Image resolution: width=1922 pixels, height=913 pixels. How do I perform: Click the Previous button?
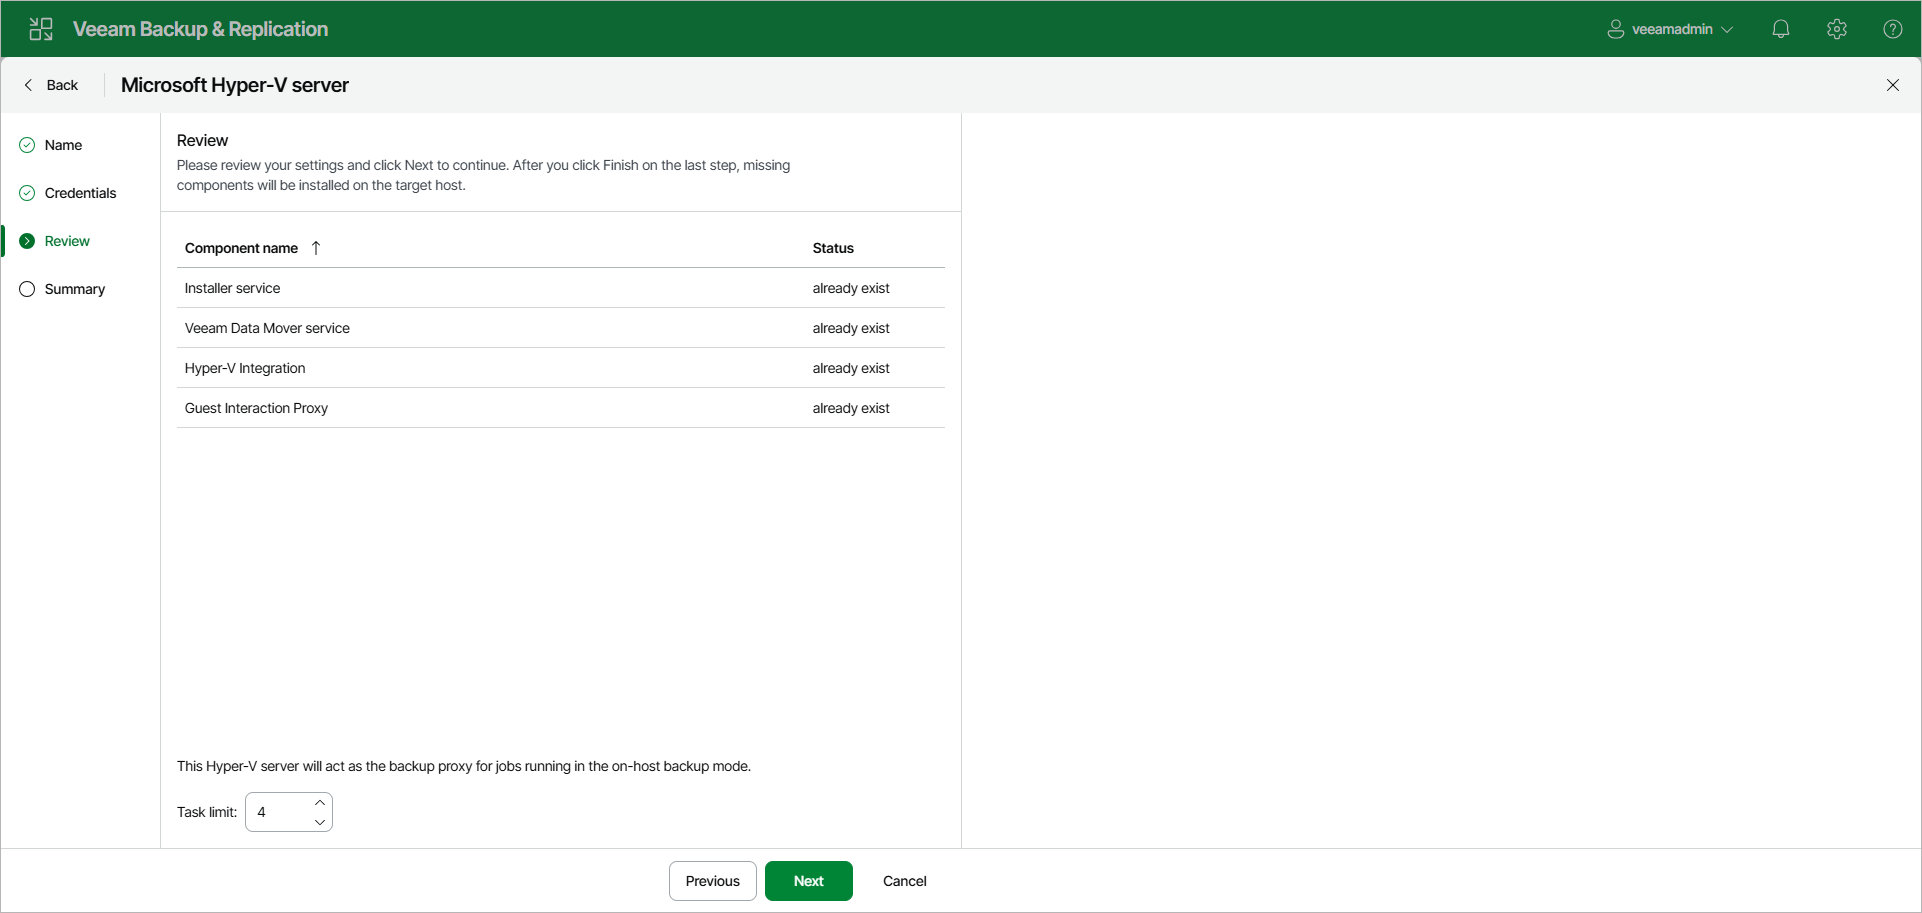coord(713,881)
